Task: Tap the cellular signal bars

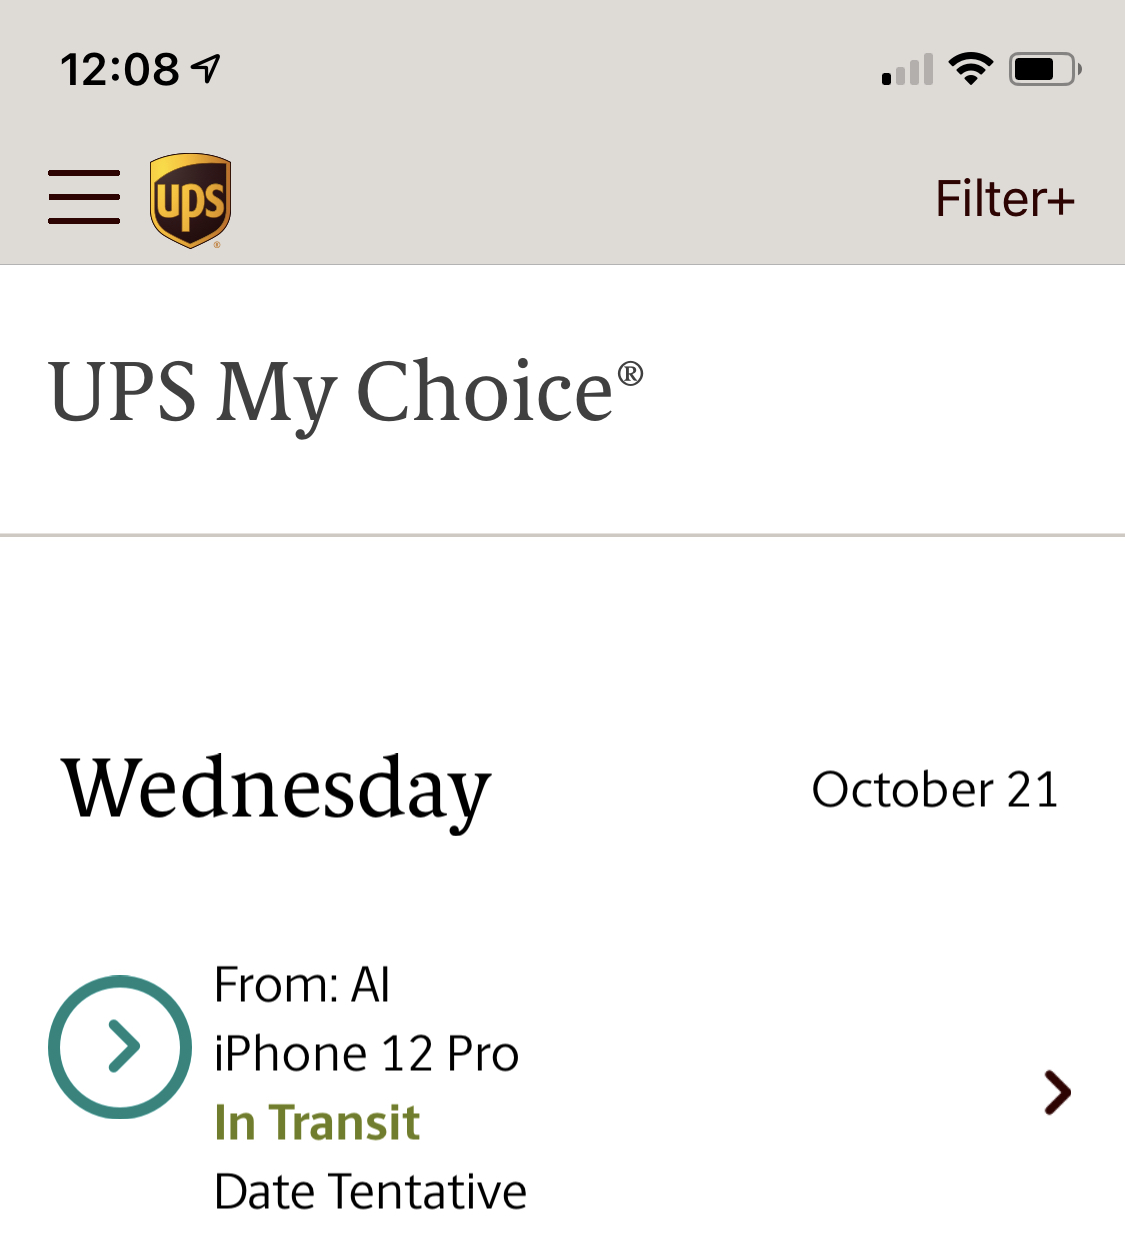Action: coord(907,70)
